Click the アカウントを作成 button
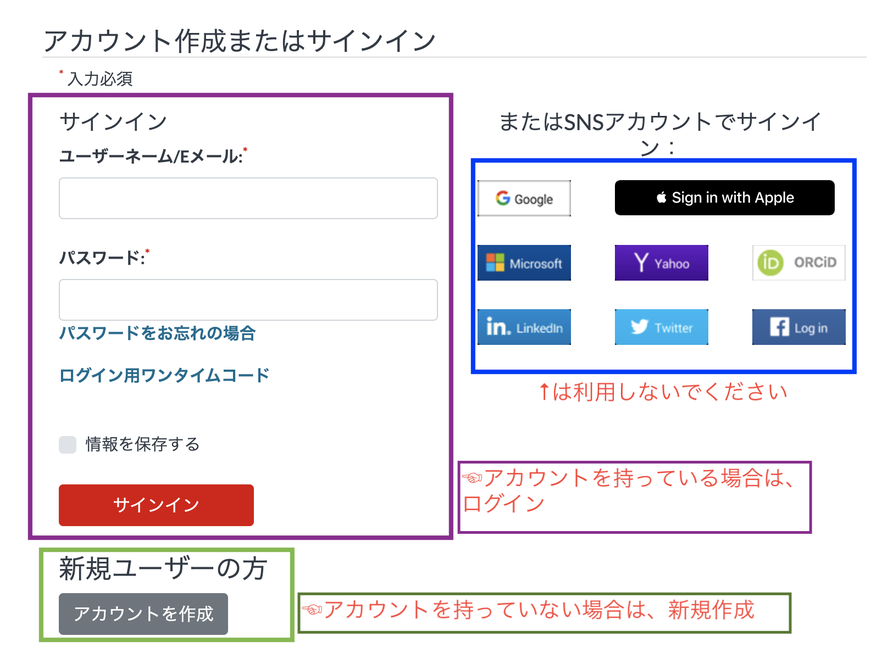The width and height of the screenshot is (882, 653). [142, 615]
